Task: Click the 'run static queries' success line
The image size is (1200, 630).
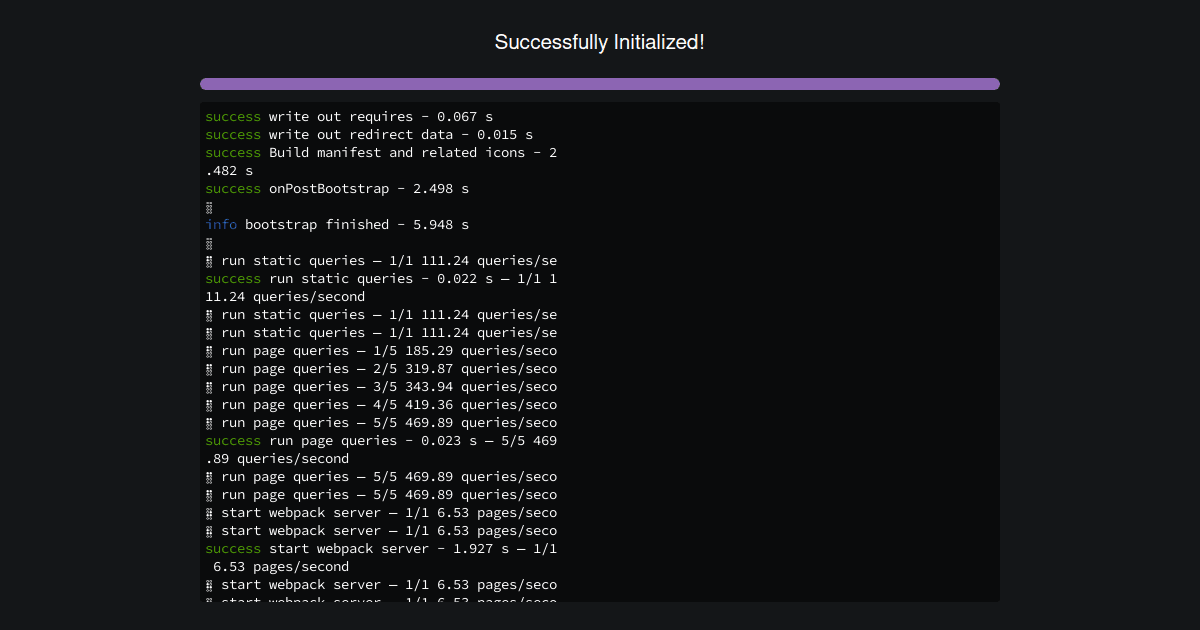Action: (x=380, y=278)
